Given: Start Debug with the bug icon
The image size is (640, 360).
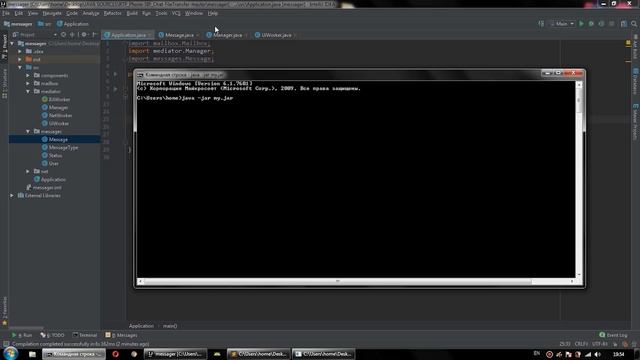Looking at the screenshot, I should click(x=591, y=24).
